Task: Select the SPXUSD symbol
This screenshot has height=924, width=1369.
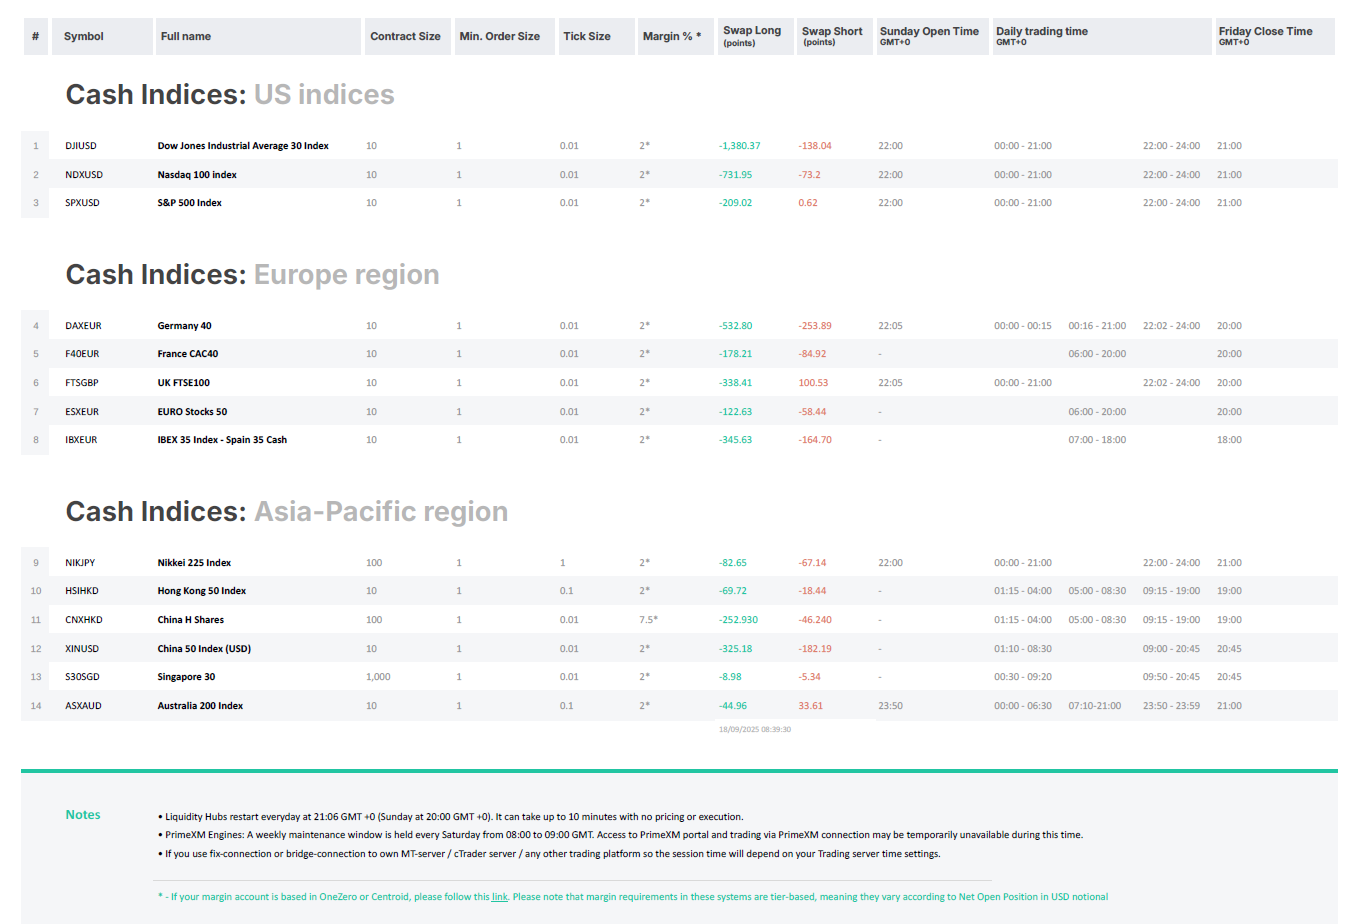Action: (82, 203)
